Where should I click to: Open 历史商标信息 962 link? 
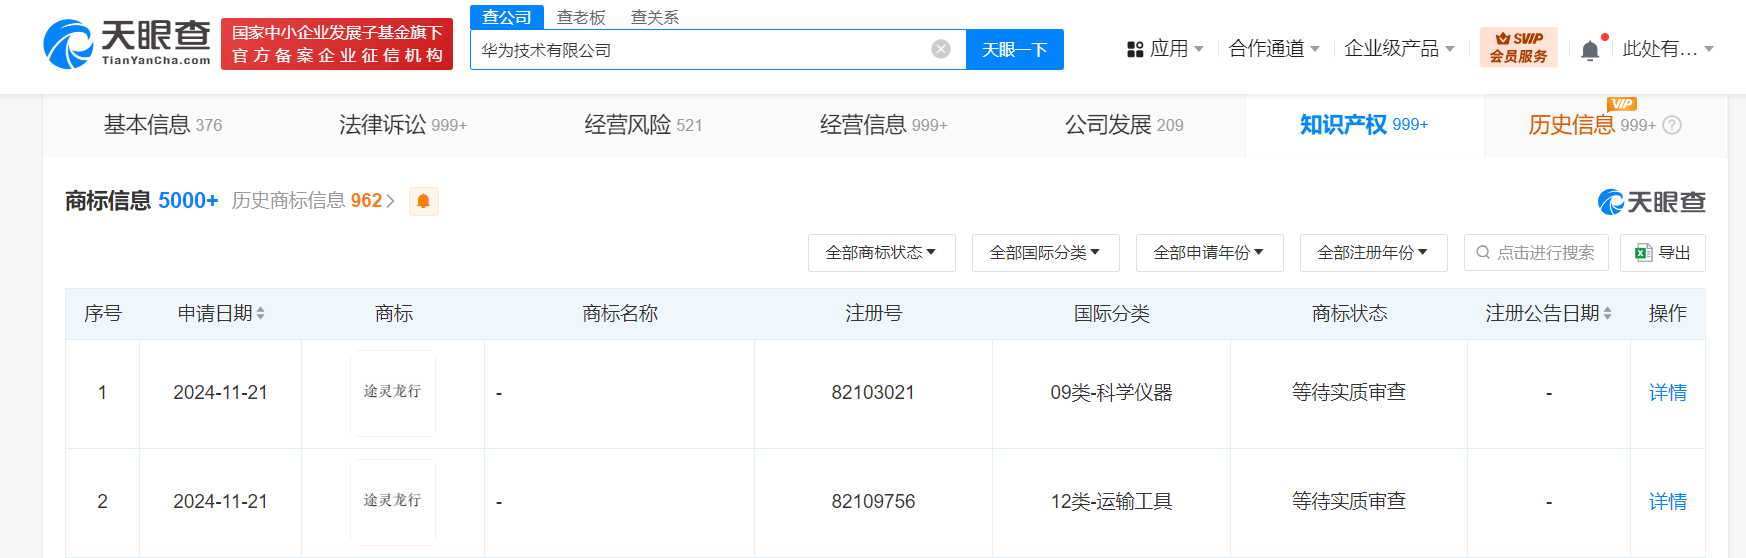[x=313, y=201]
